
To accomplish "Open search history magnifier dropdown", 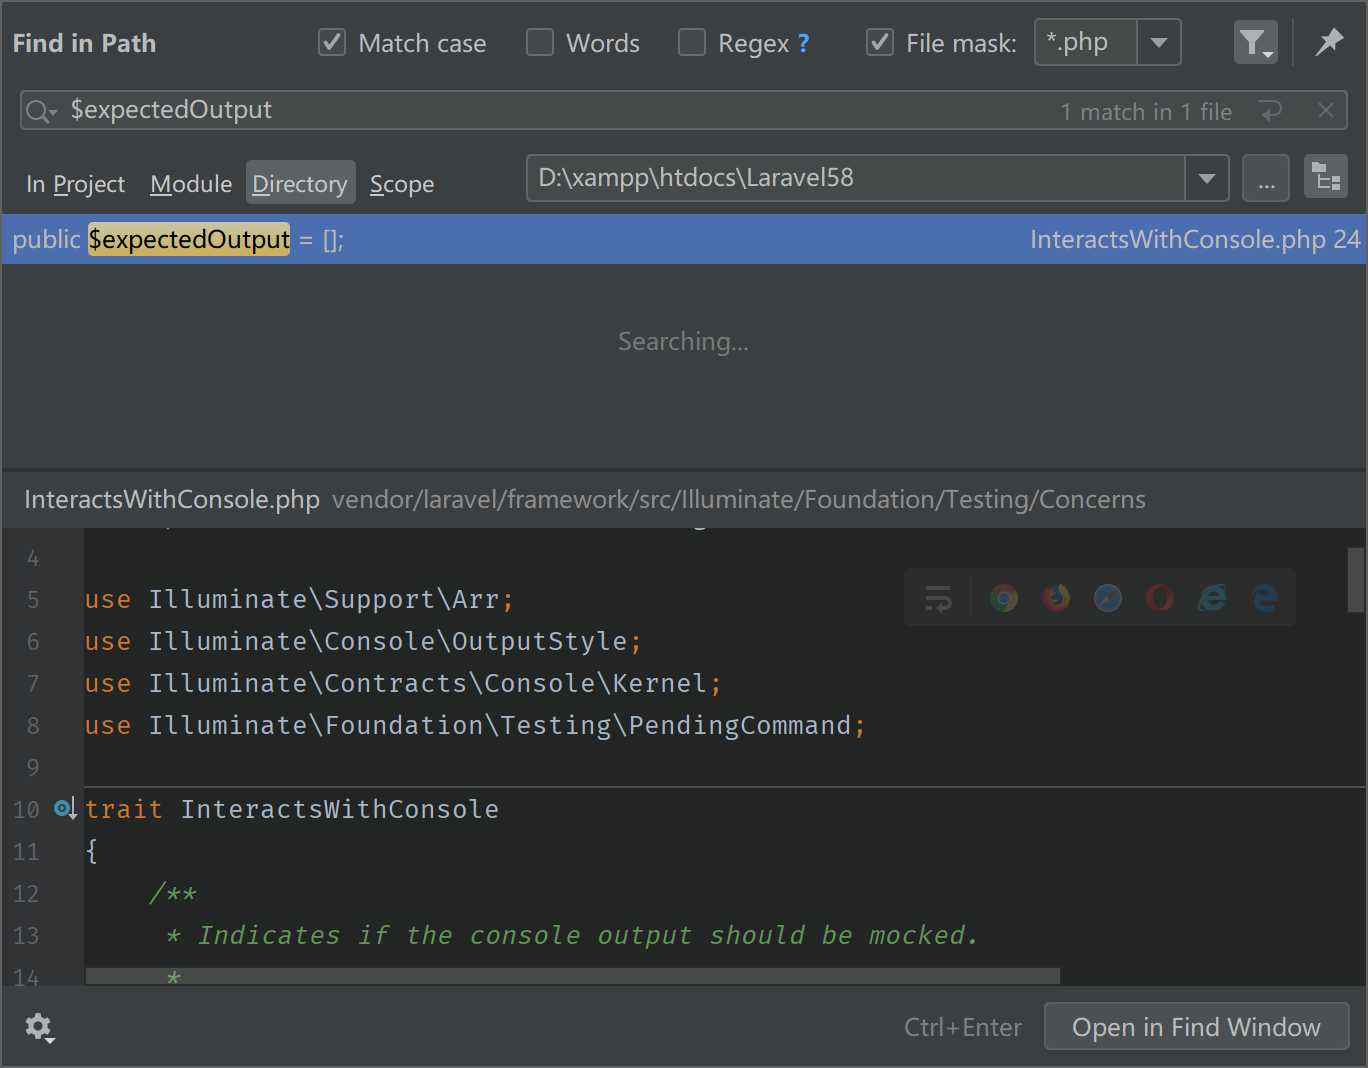I will [41, 111].
